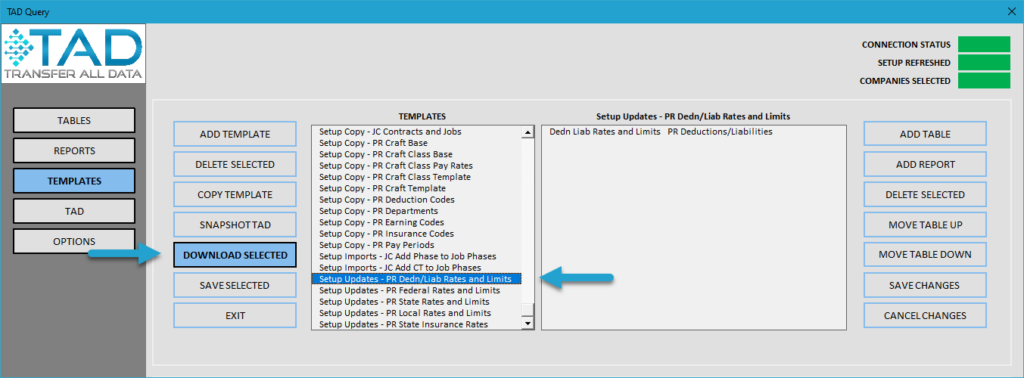Click templates list scrollbar up arrow
Screen dimensions: 1024x378
528,133
